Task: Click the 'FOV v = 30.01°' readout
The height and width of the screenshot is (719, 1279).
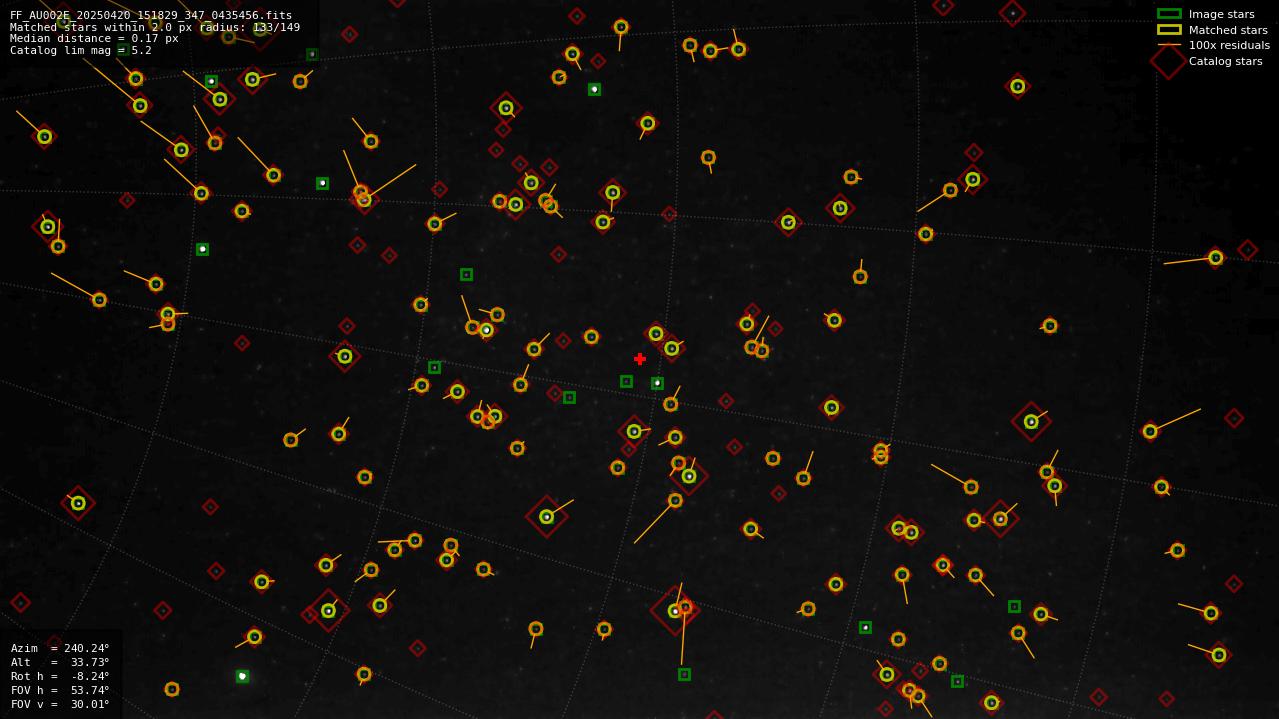Action: (x=60, y=704)
